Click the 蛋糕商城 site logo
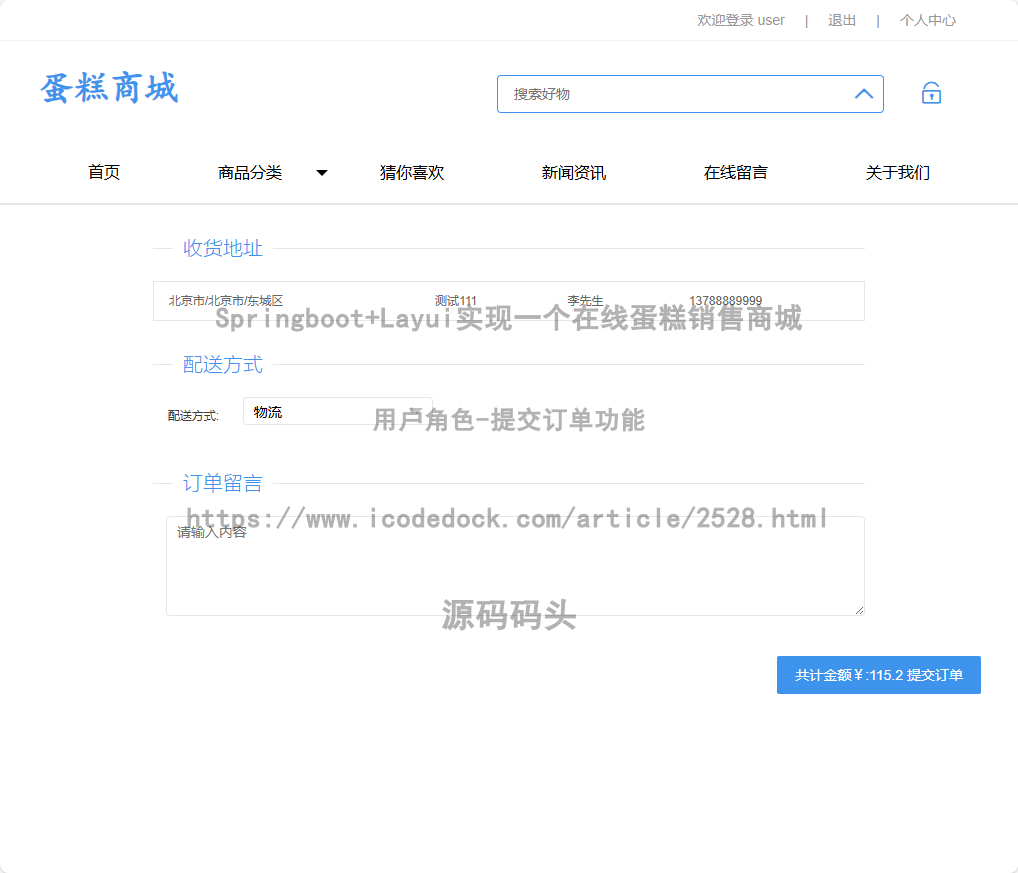Image resolution: width=1018 pixels, height=873 pixels. pos(109,88)
